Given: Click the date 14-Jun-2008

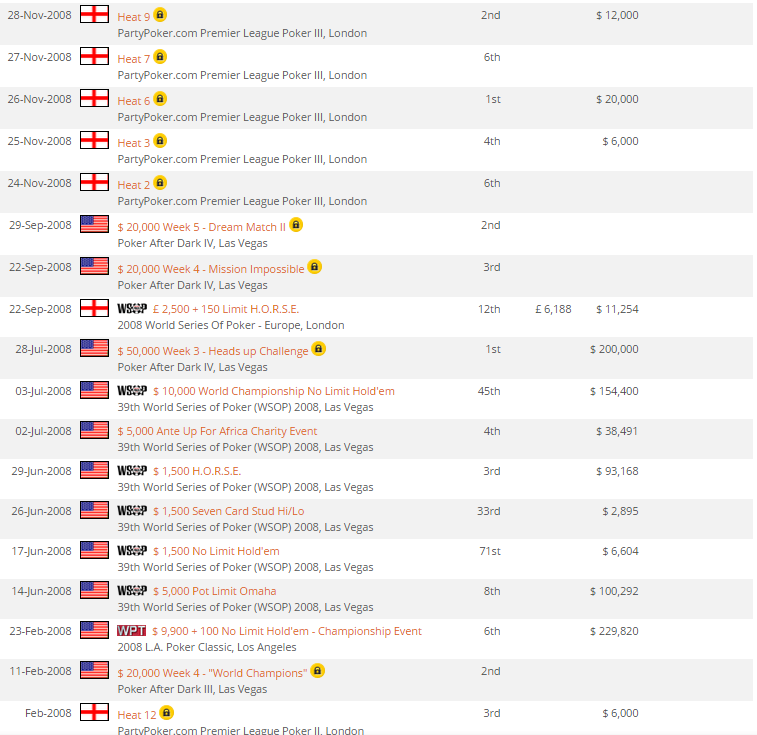Looking at the screenshot, I should click(x=42, y=592).
